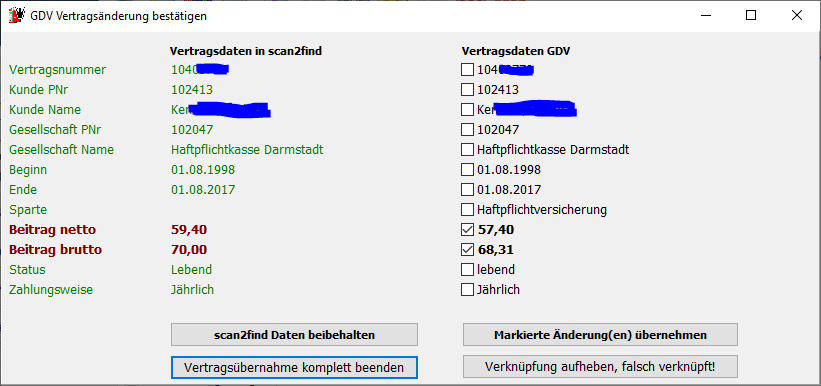This screenshot has height=386, width=821.
Task: Maximize the GDV dialog window
Action: 751,16
